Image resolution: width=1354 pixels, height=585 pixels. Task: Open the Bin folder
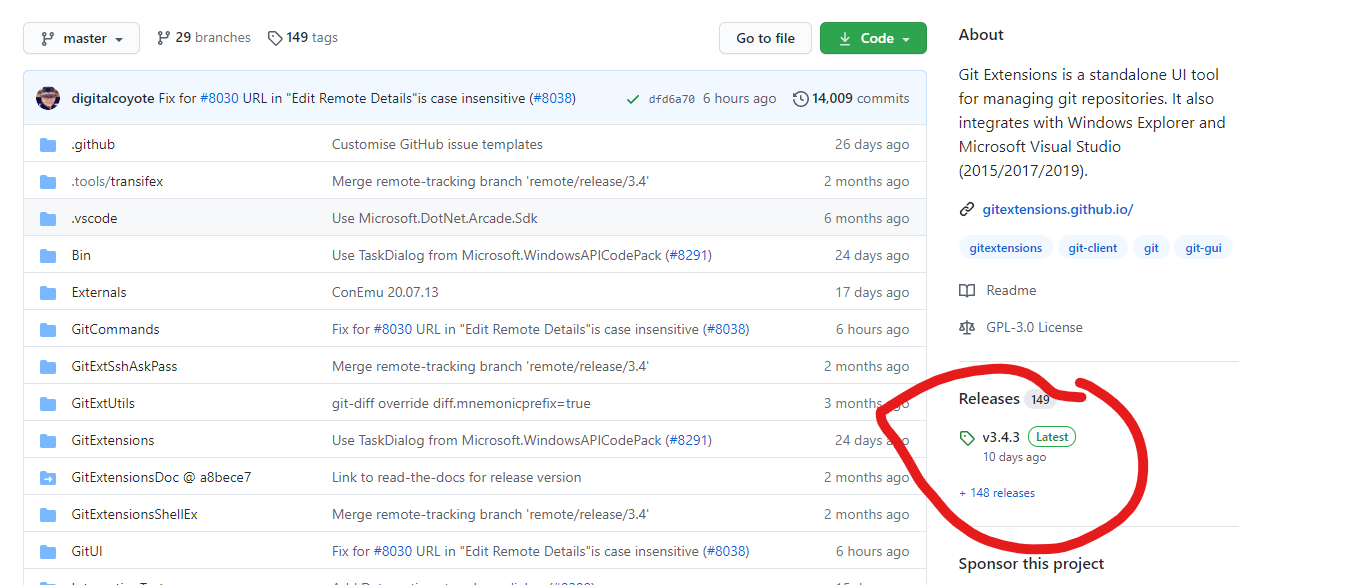click(81, 255)
